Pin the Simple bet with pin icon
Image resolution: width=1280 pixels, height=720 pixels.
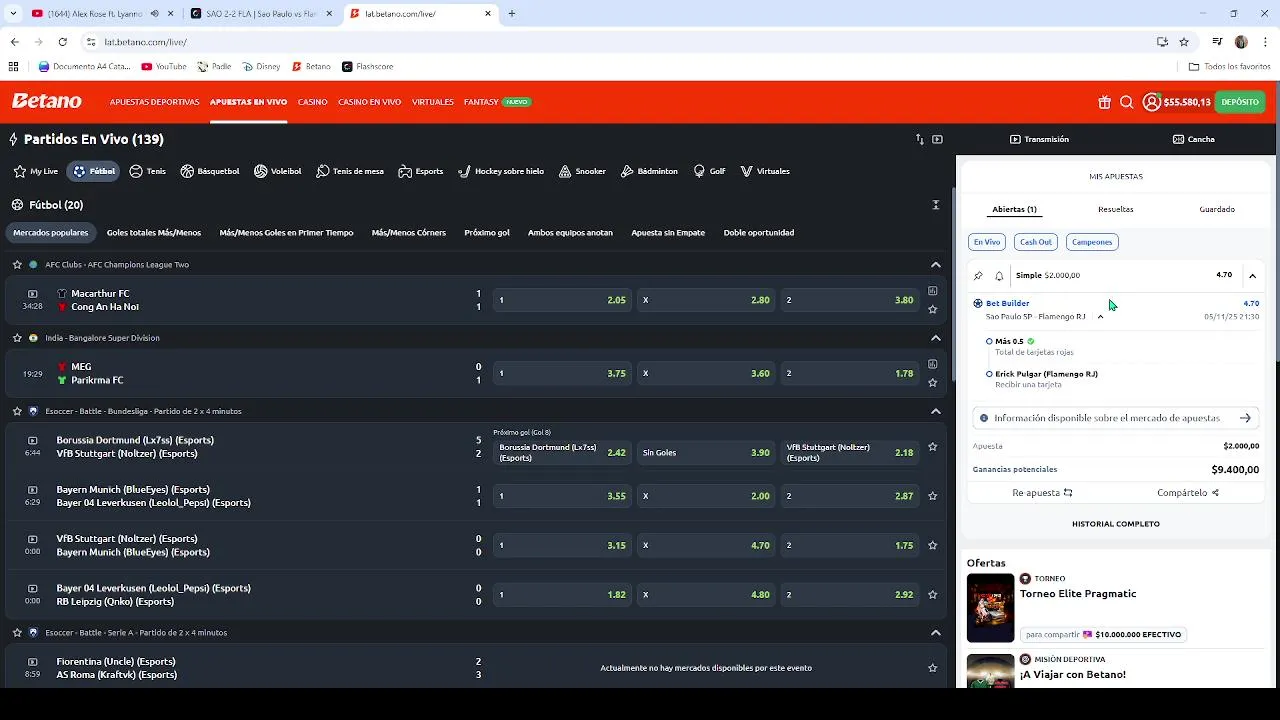tap(978, 276)
